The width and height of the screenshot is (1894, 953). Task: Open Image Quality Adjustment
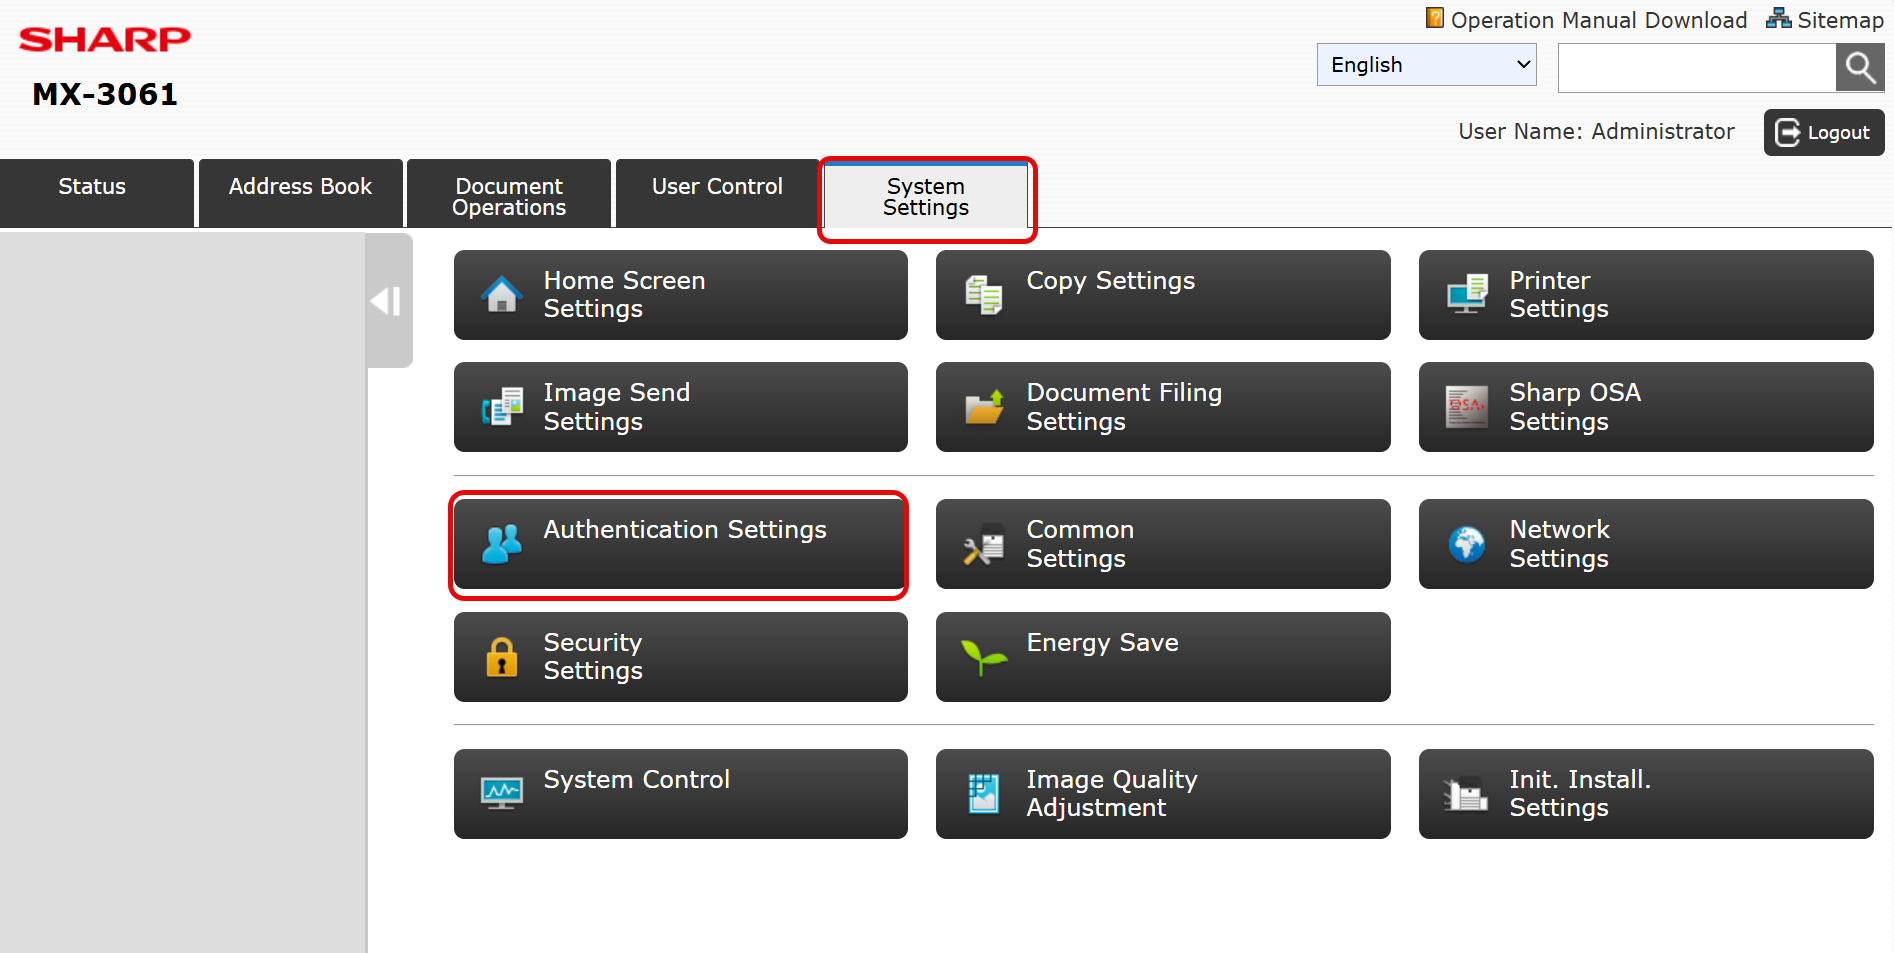[1162, 794]
